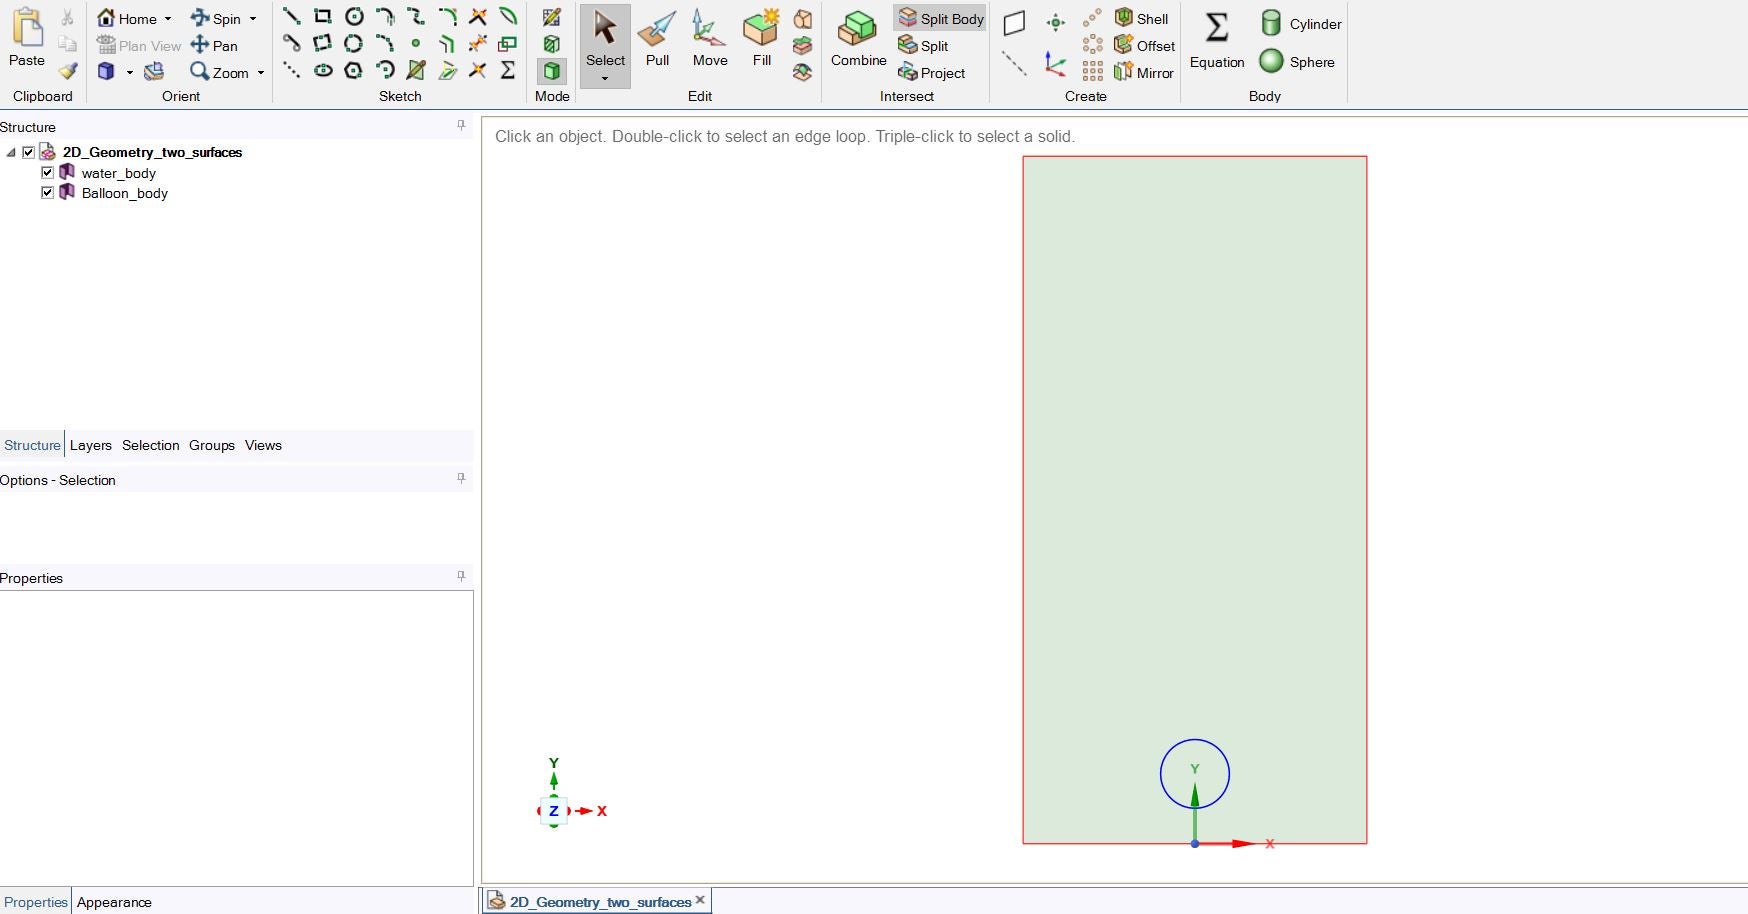1748x914 pixels.
Task: Click the Shell button
Action: 1141,18
